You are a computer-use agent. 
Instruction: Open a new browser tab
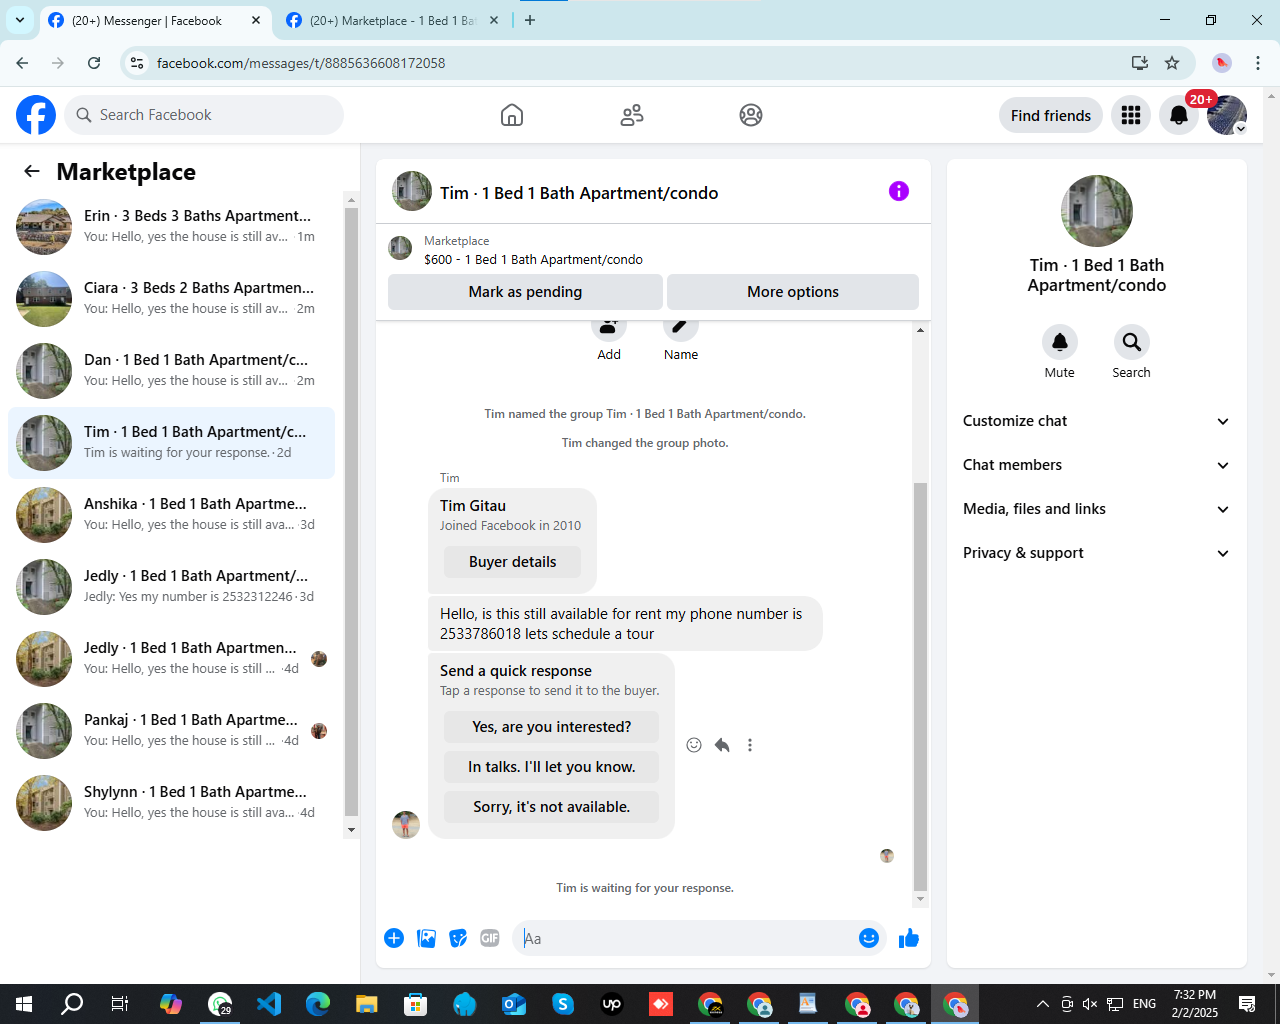530,20
